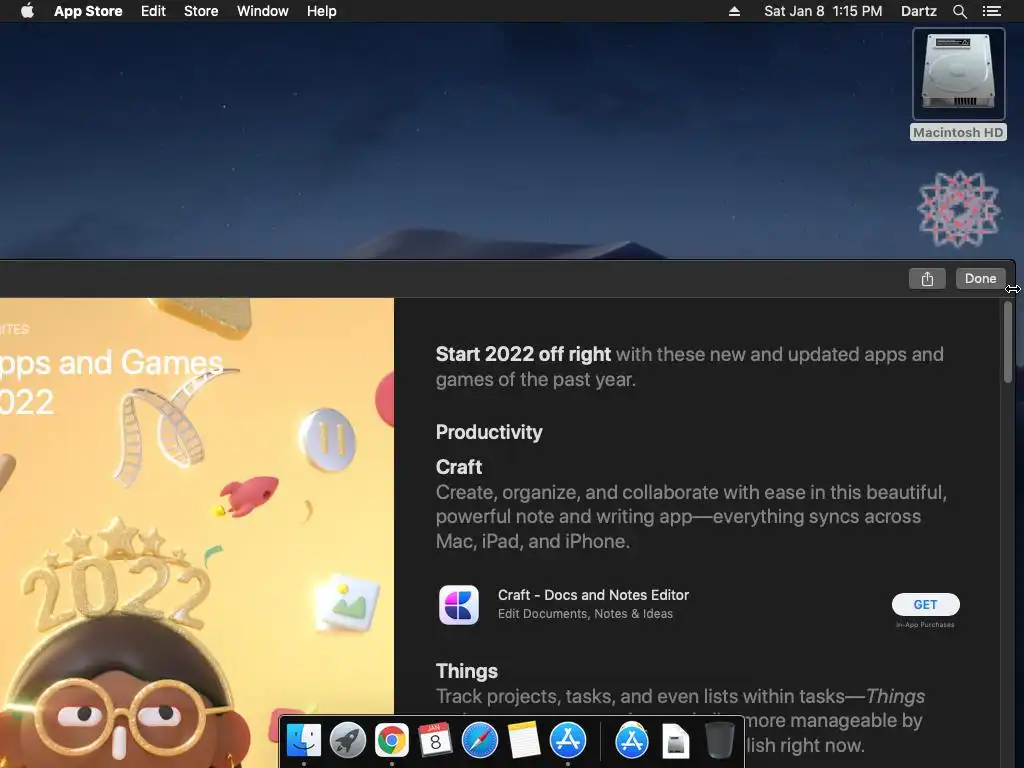Open the Store menu

(201, 11)
